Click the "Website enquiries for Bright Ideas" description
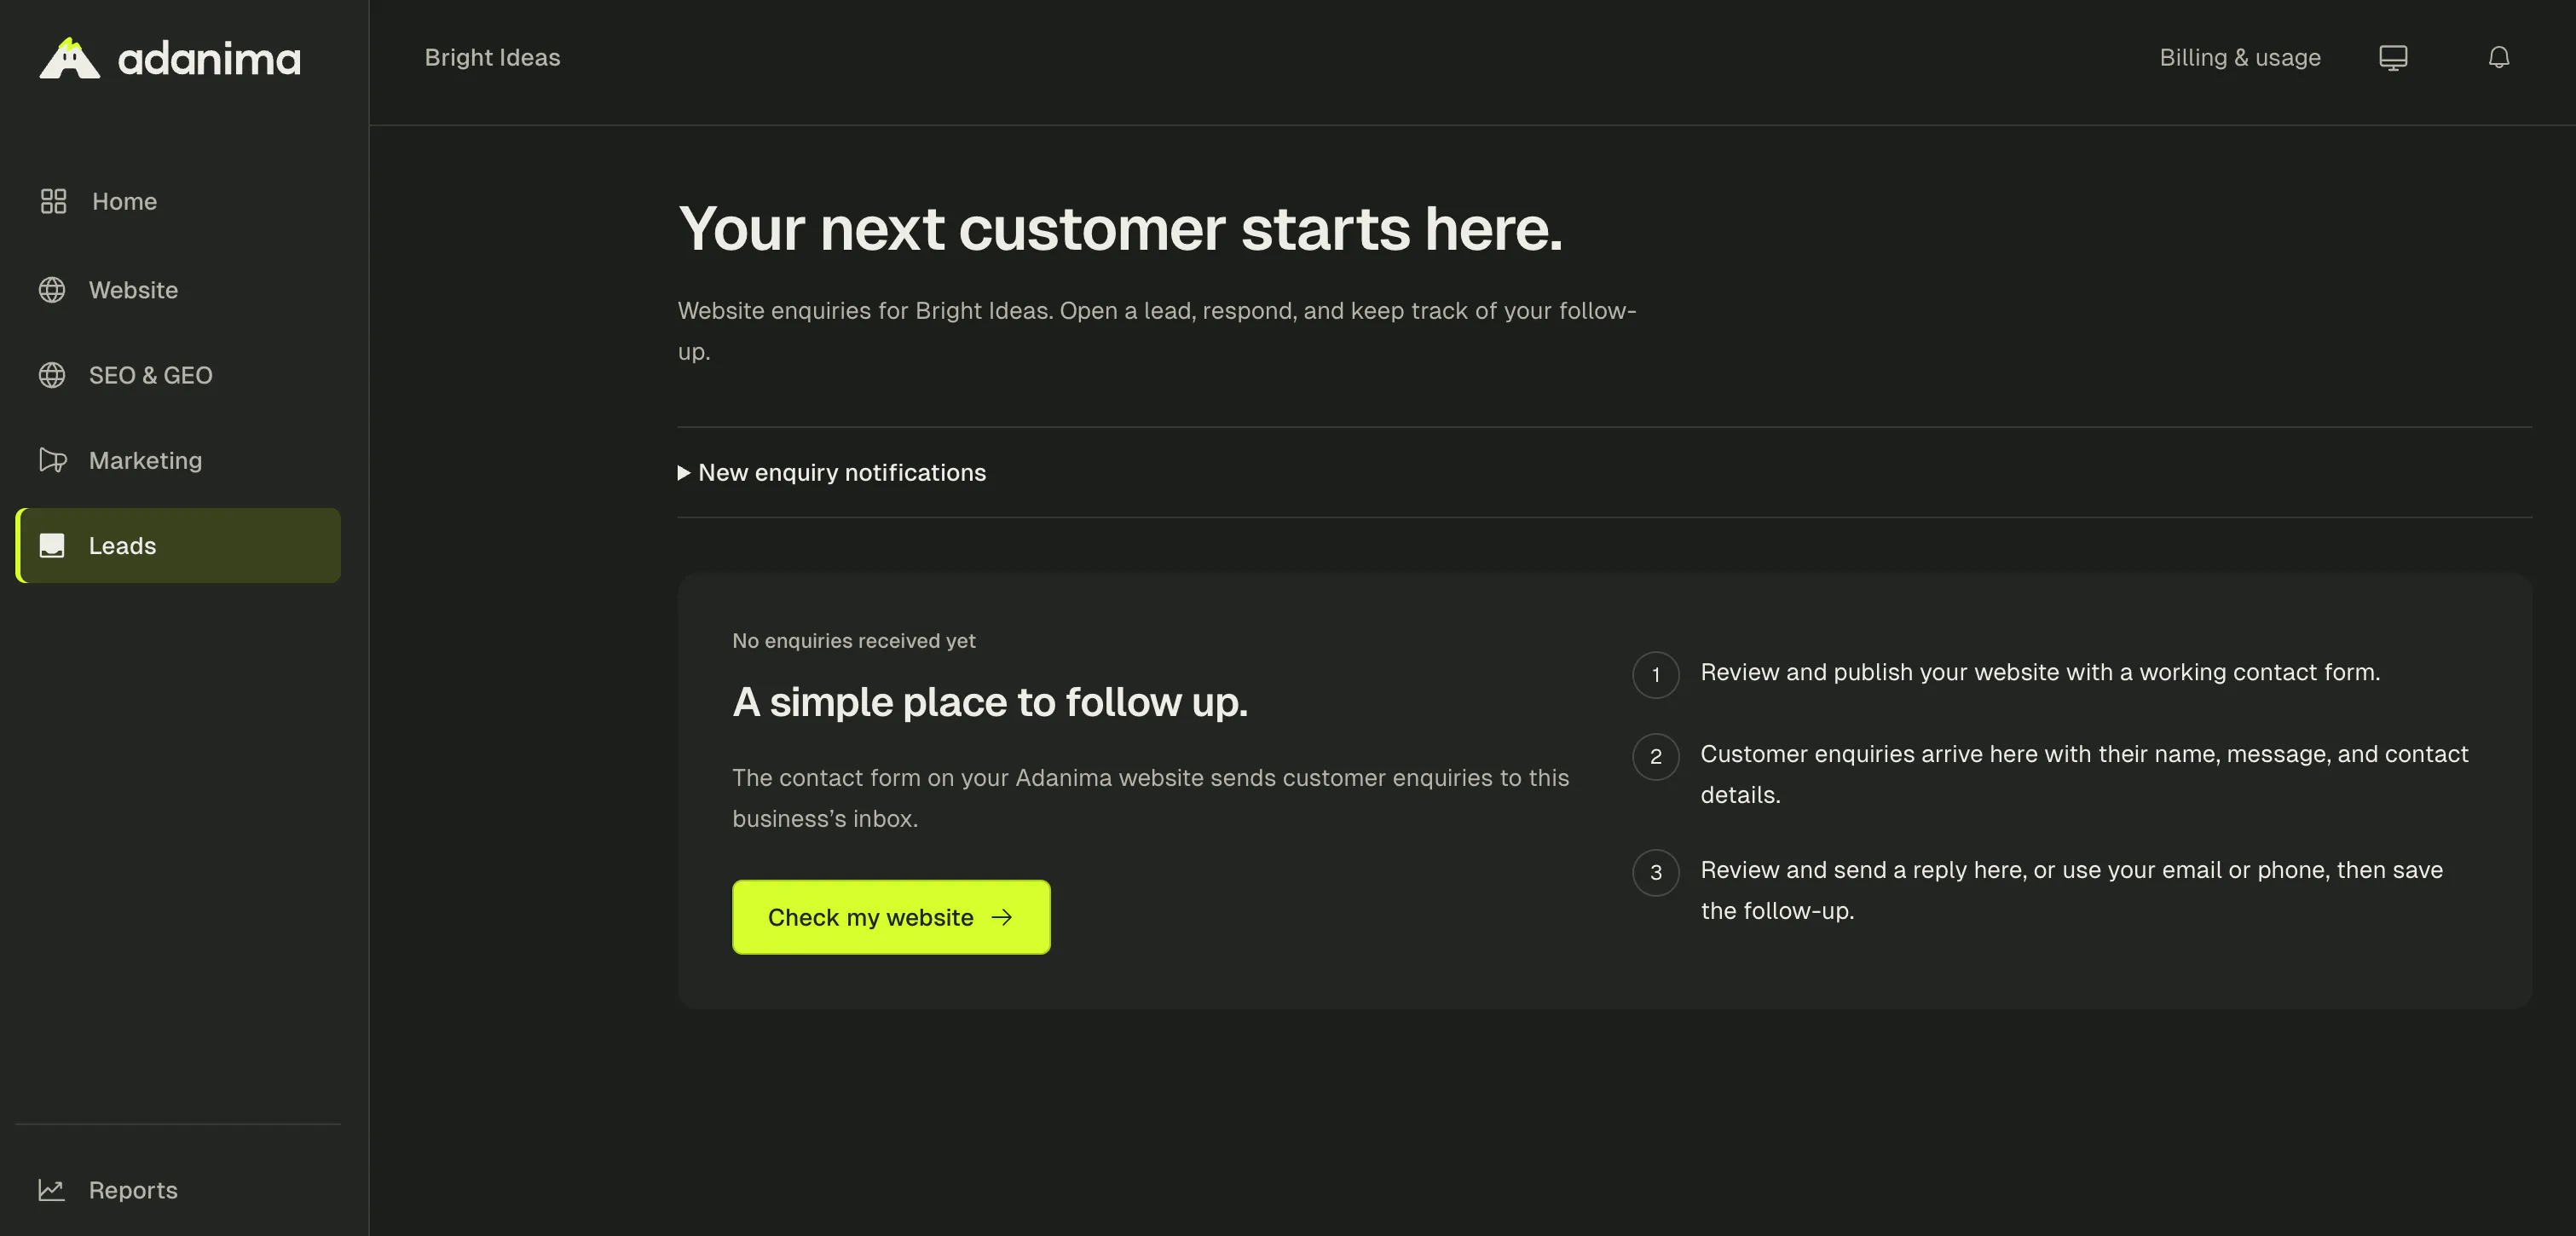2576x1236 pixels. (1157, 331)
